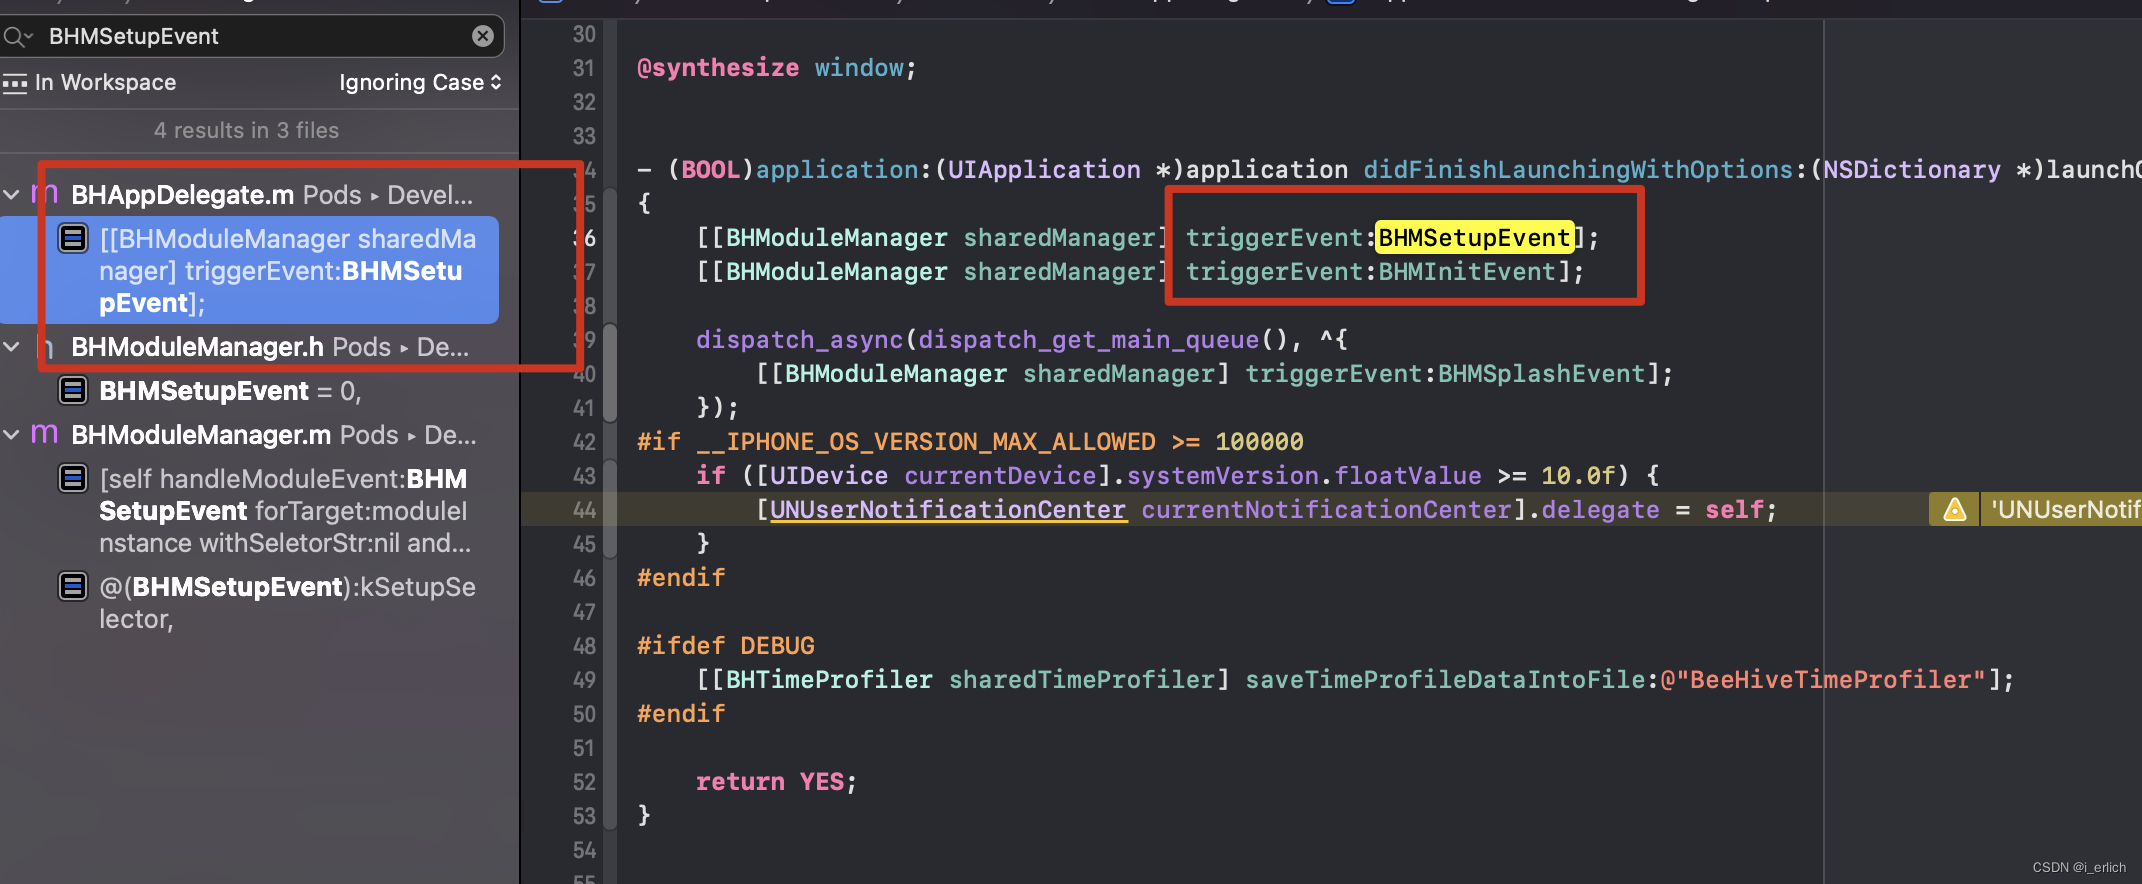
Task: Click the result icon beside handleModuleEvent entry
Action: pyautogui.click(x=73, y=478)
